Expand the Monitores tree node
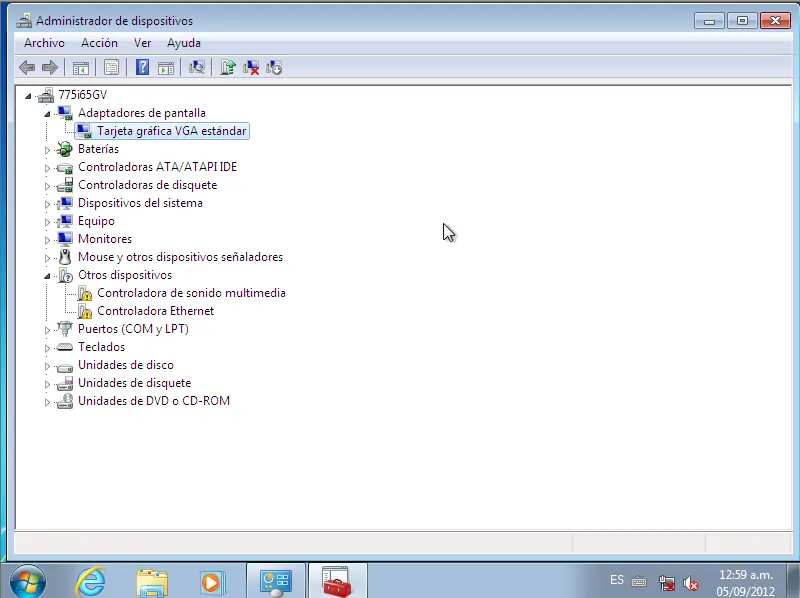Viewport: 800px width, 598px height. [49, 239]
